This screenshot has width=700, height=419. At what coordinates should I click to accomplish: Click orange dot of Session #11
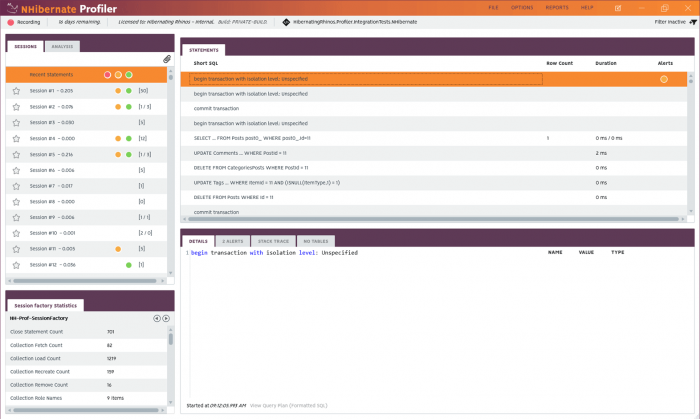pyautogui.click(x=118, y=249)
